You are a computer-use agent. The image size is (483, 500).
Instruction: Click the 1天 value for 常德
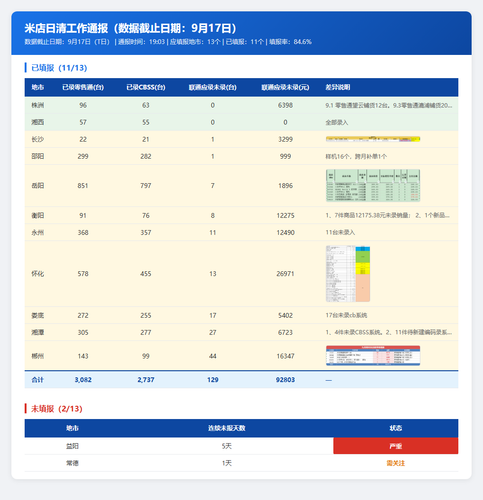tap(227, 463)
